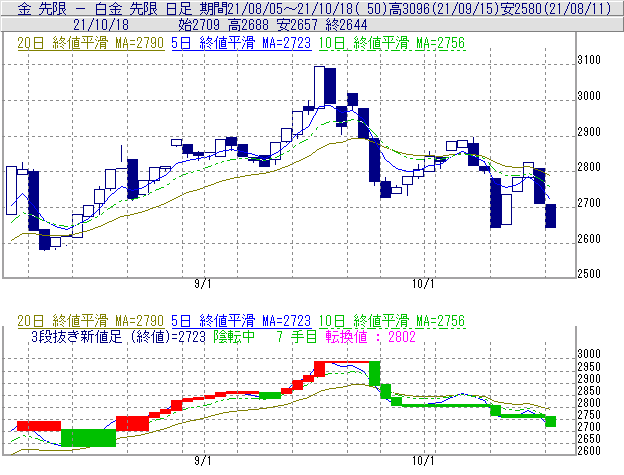The height and width of the screenshot is (475, 624).
Task: Click the 2600 axis label in lower chart
Action: [x=589, y=451]
